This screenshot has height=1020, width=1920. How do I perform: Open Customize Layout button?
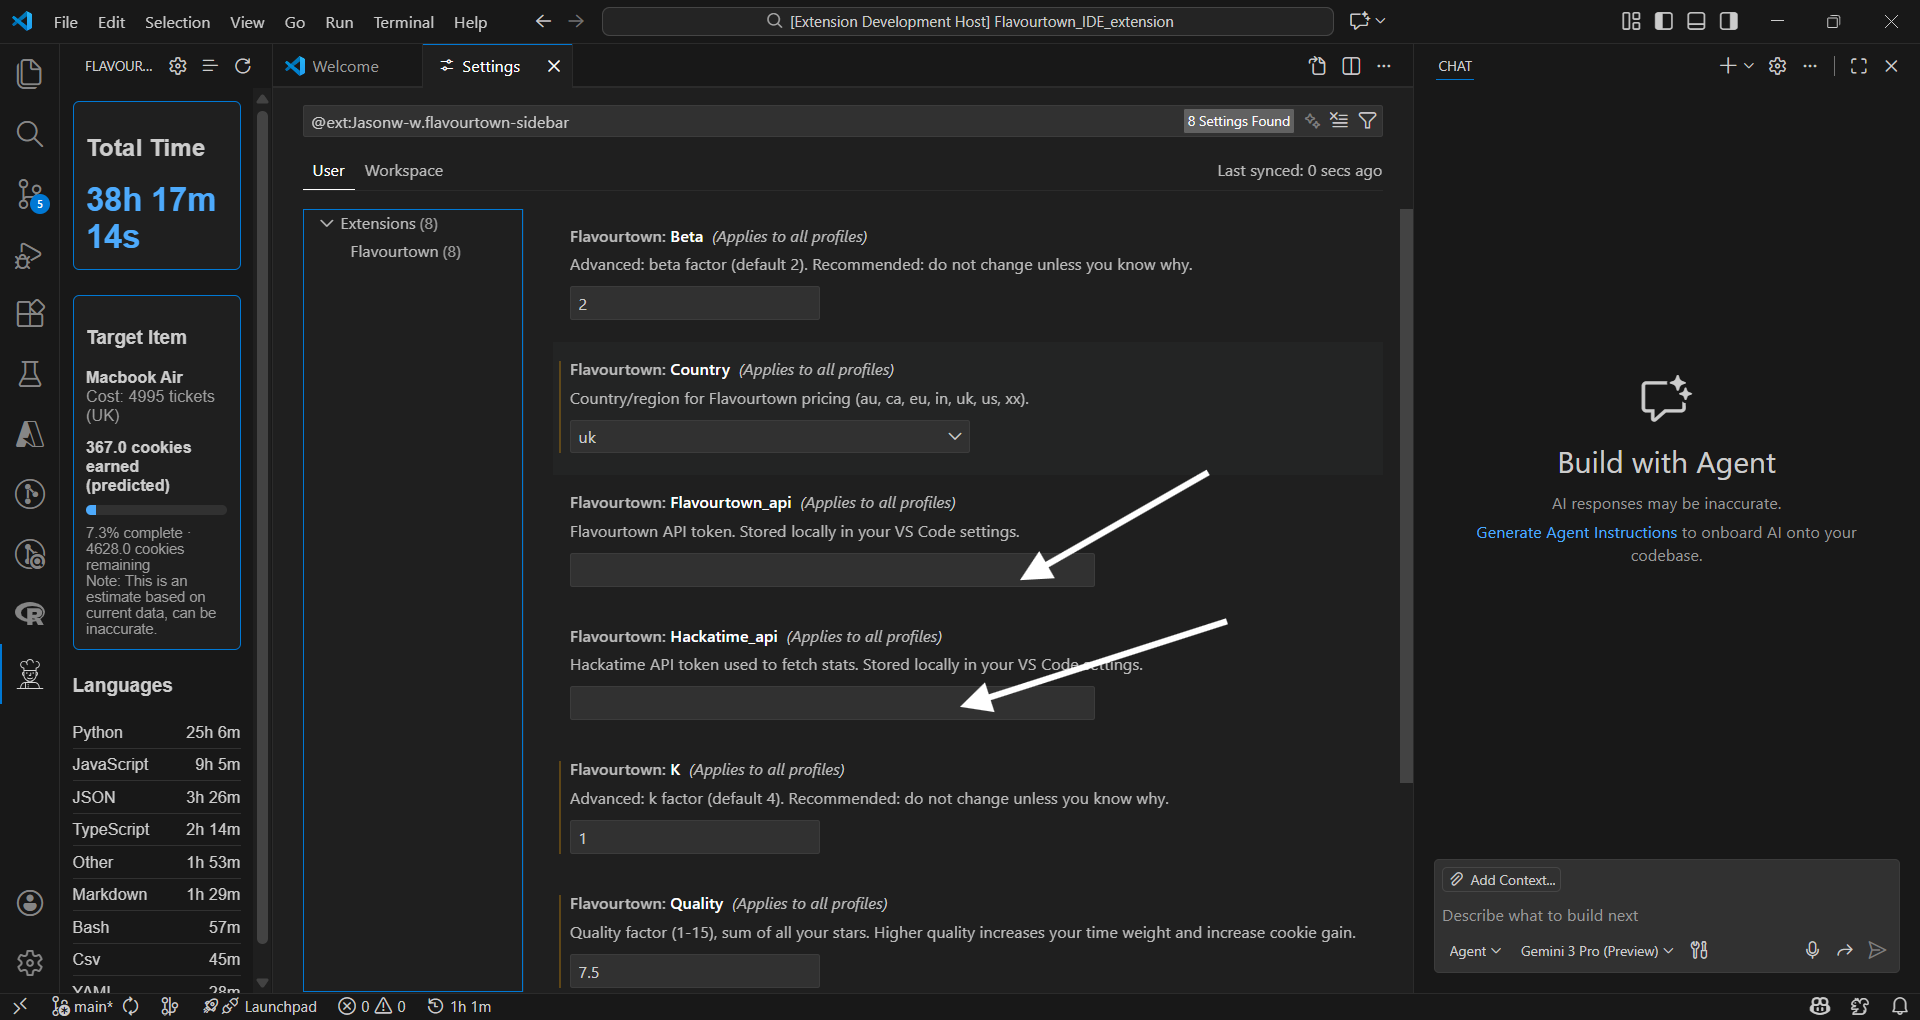coord(1631,21)
